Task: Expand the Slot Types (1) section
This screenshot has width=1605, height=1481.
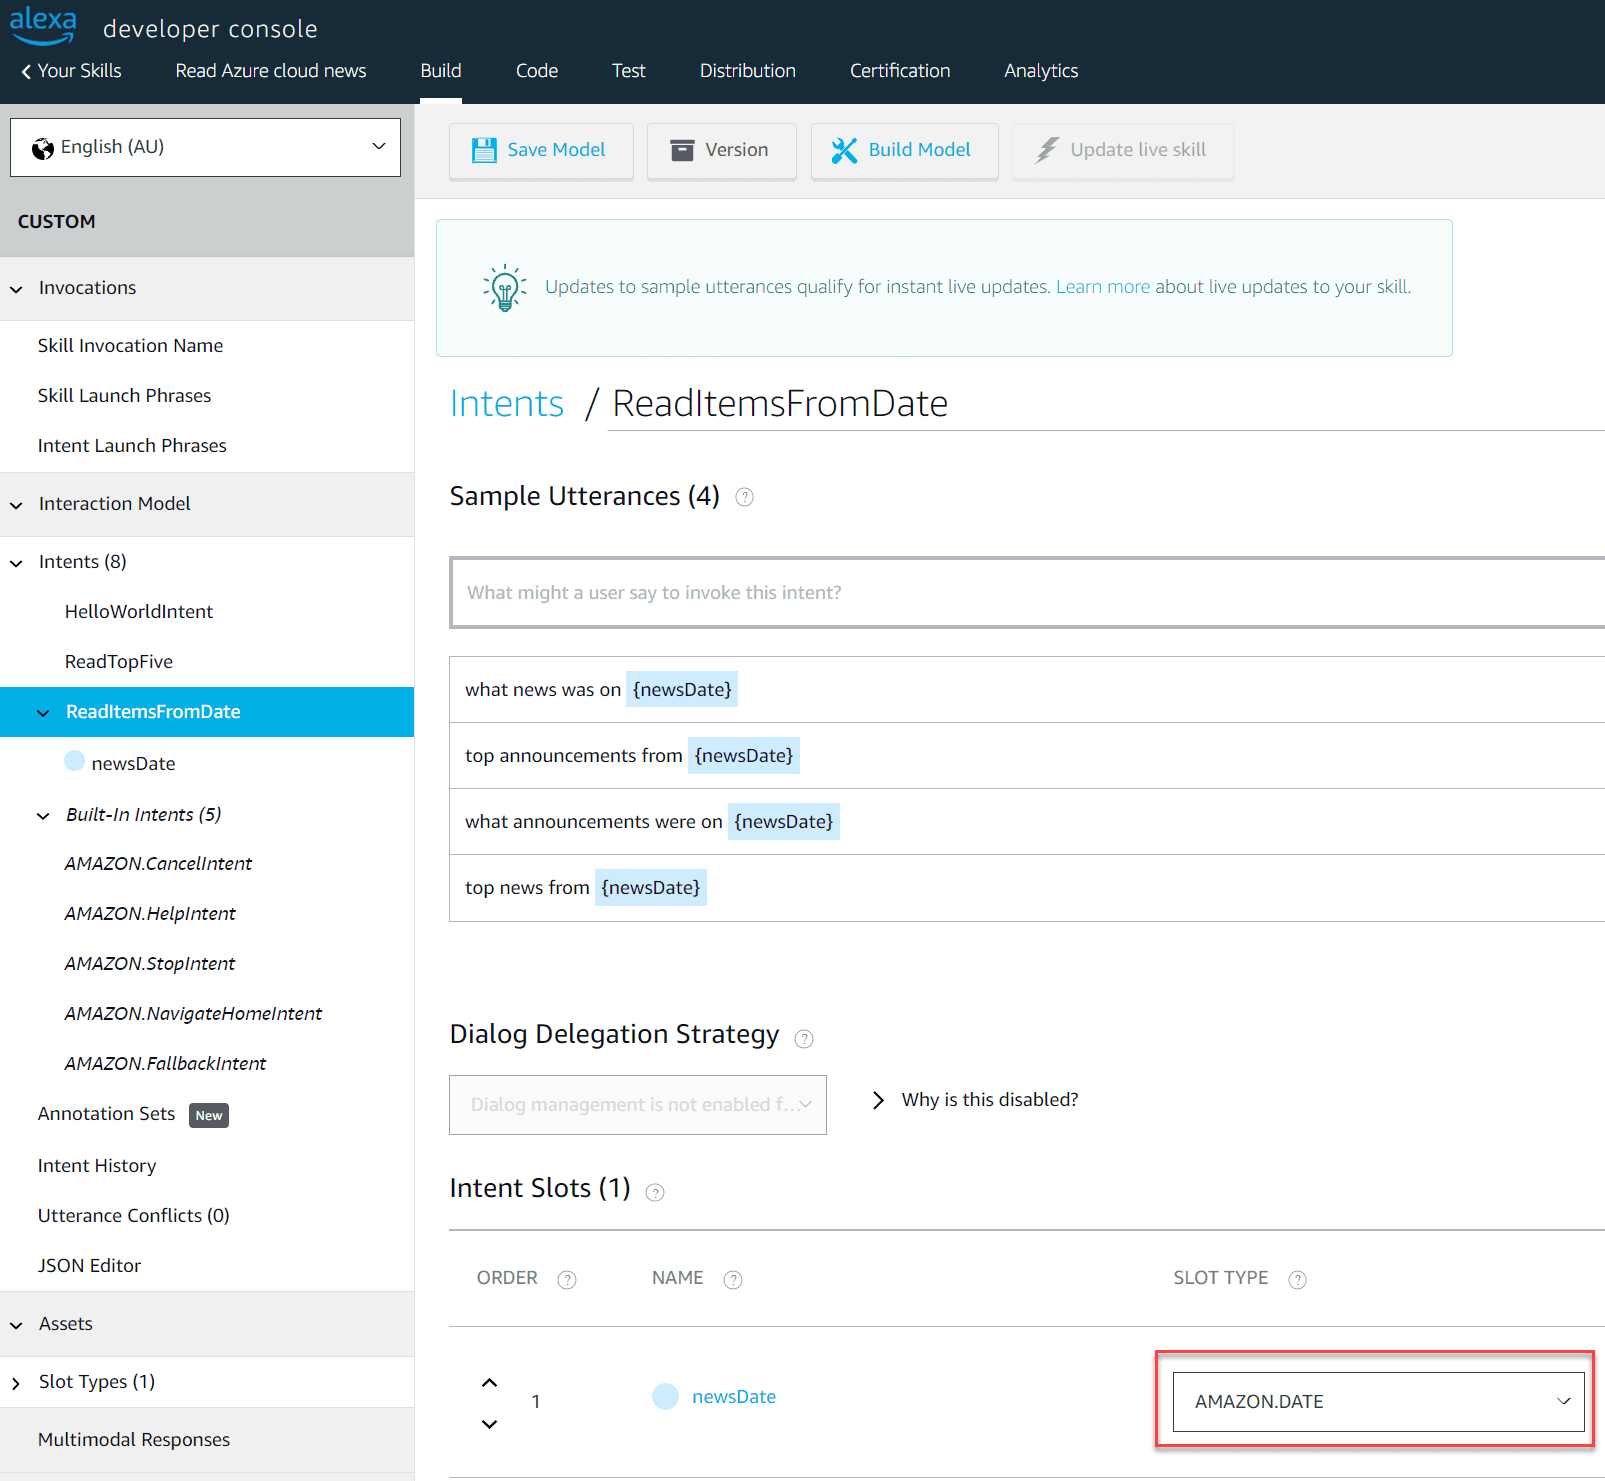Action: pos(16,1383)
